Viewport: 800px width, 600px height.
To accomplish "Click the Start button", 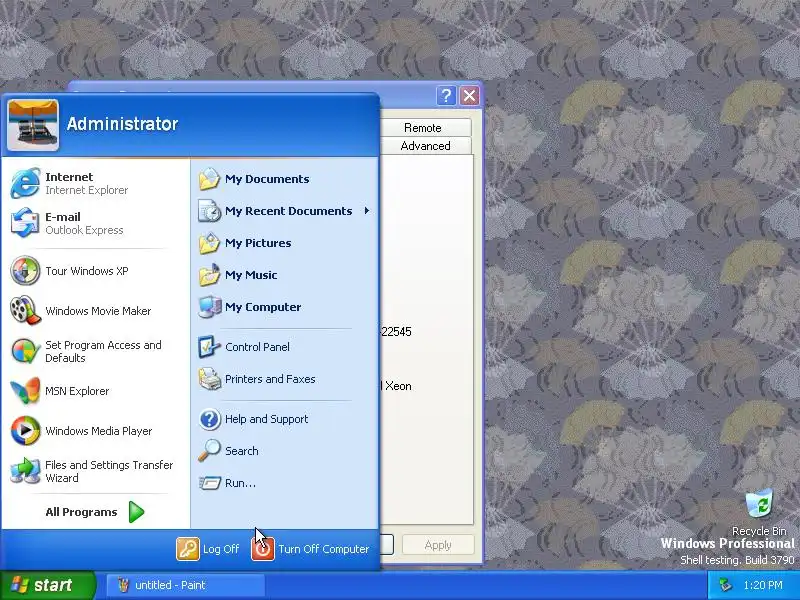I will pos(47,585).
